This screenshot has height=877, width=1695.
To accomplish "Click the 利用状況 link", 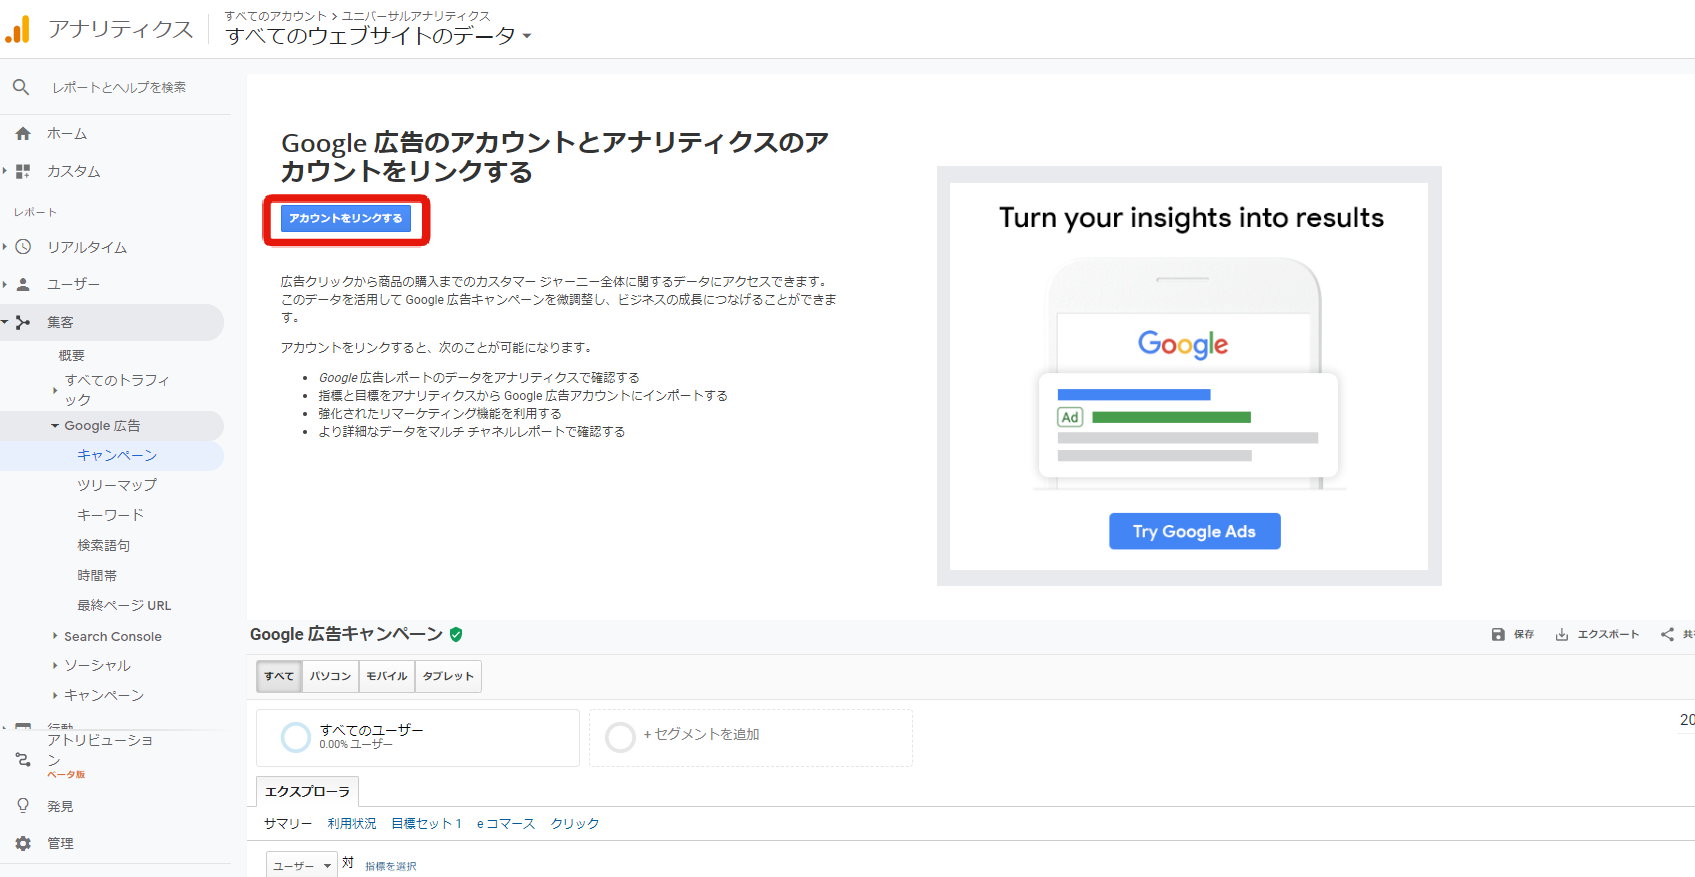I will tap(352, 823).
